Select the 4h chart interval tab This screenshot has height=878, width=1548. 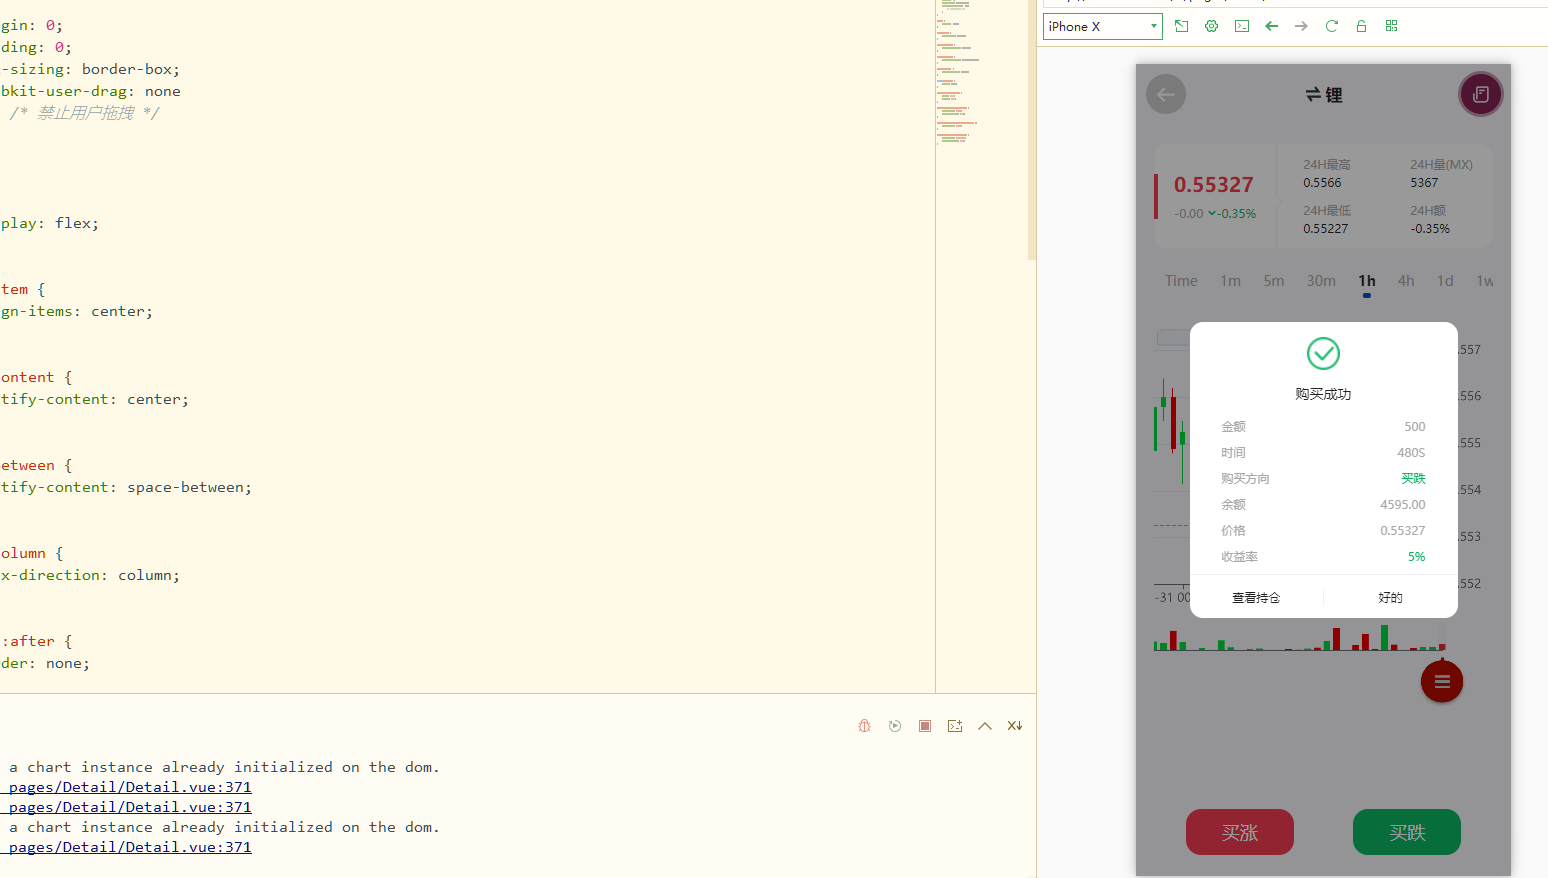coord(1405,281)
